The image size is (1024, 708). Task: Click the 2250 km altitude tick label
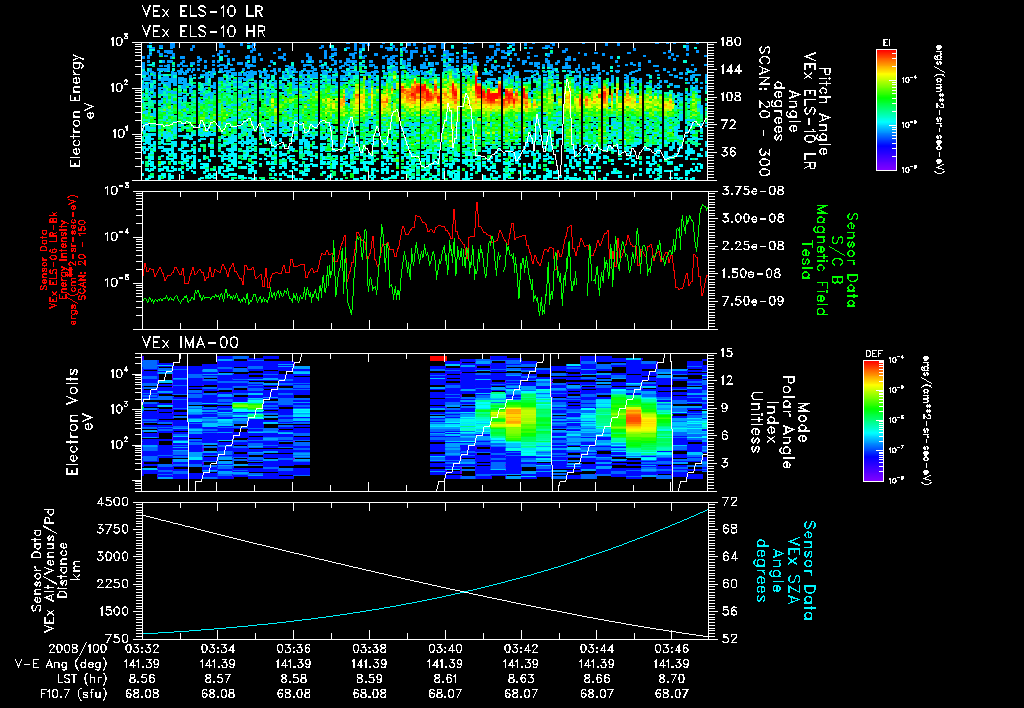(113, 585)
